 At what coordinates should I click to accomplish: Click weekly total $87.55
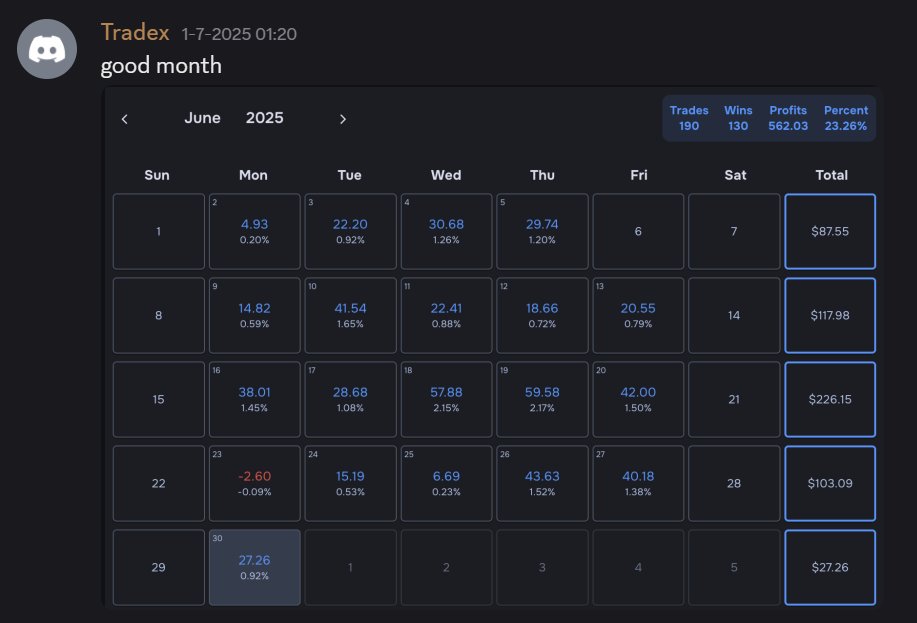[830, 231]
